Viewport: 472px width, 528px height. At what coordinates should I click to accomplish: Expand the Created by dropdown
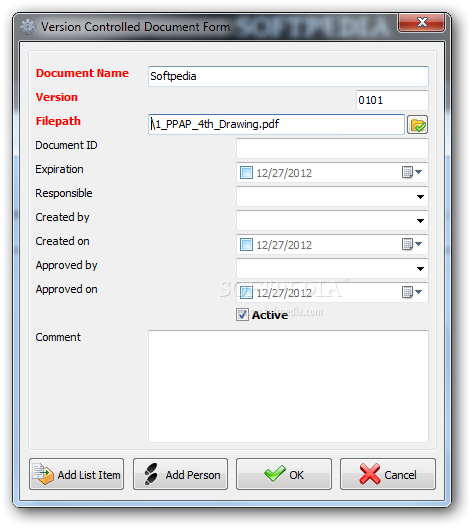(420, 221)
